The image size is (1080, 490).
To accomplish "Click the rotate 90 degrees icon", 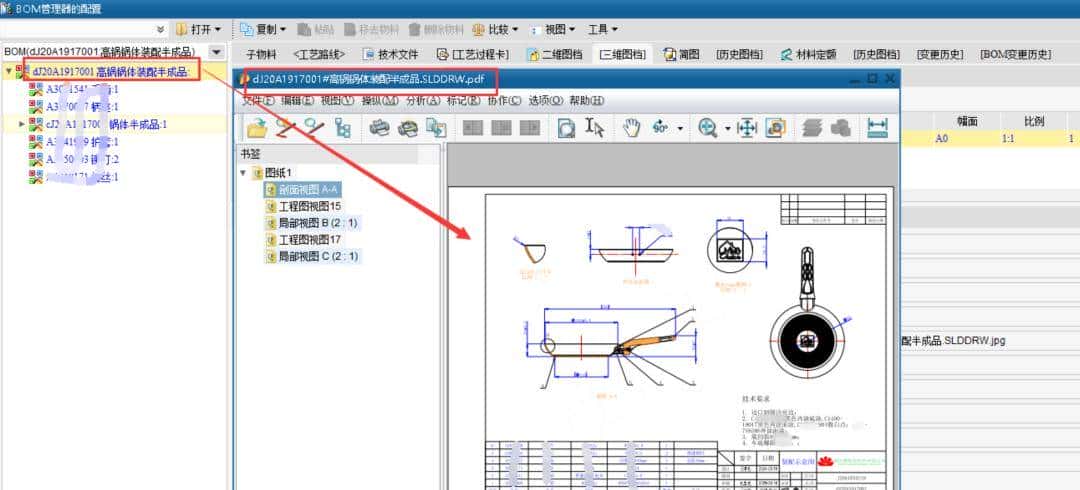I will click(660, 127).
